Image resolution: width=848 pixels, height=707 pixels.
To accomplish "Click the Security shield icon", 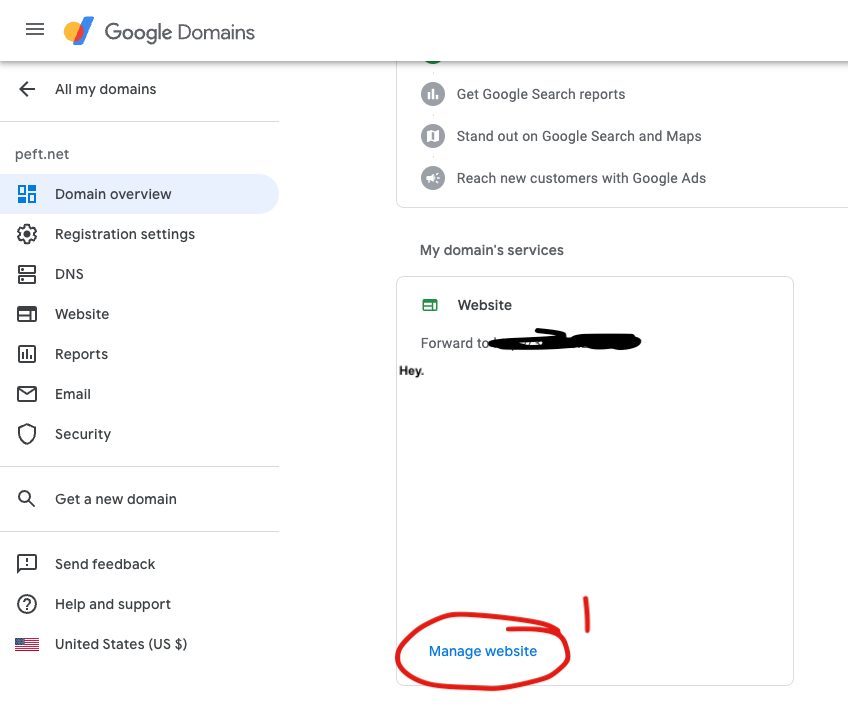I will tap(27, 434).
